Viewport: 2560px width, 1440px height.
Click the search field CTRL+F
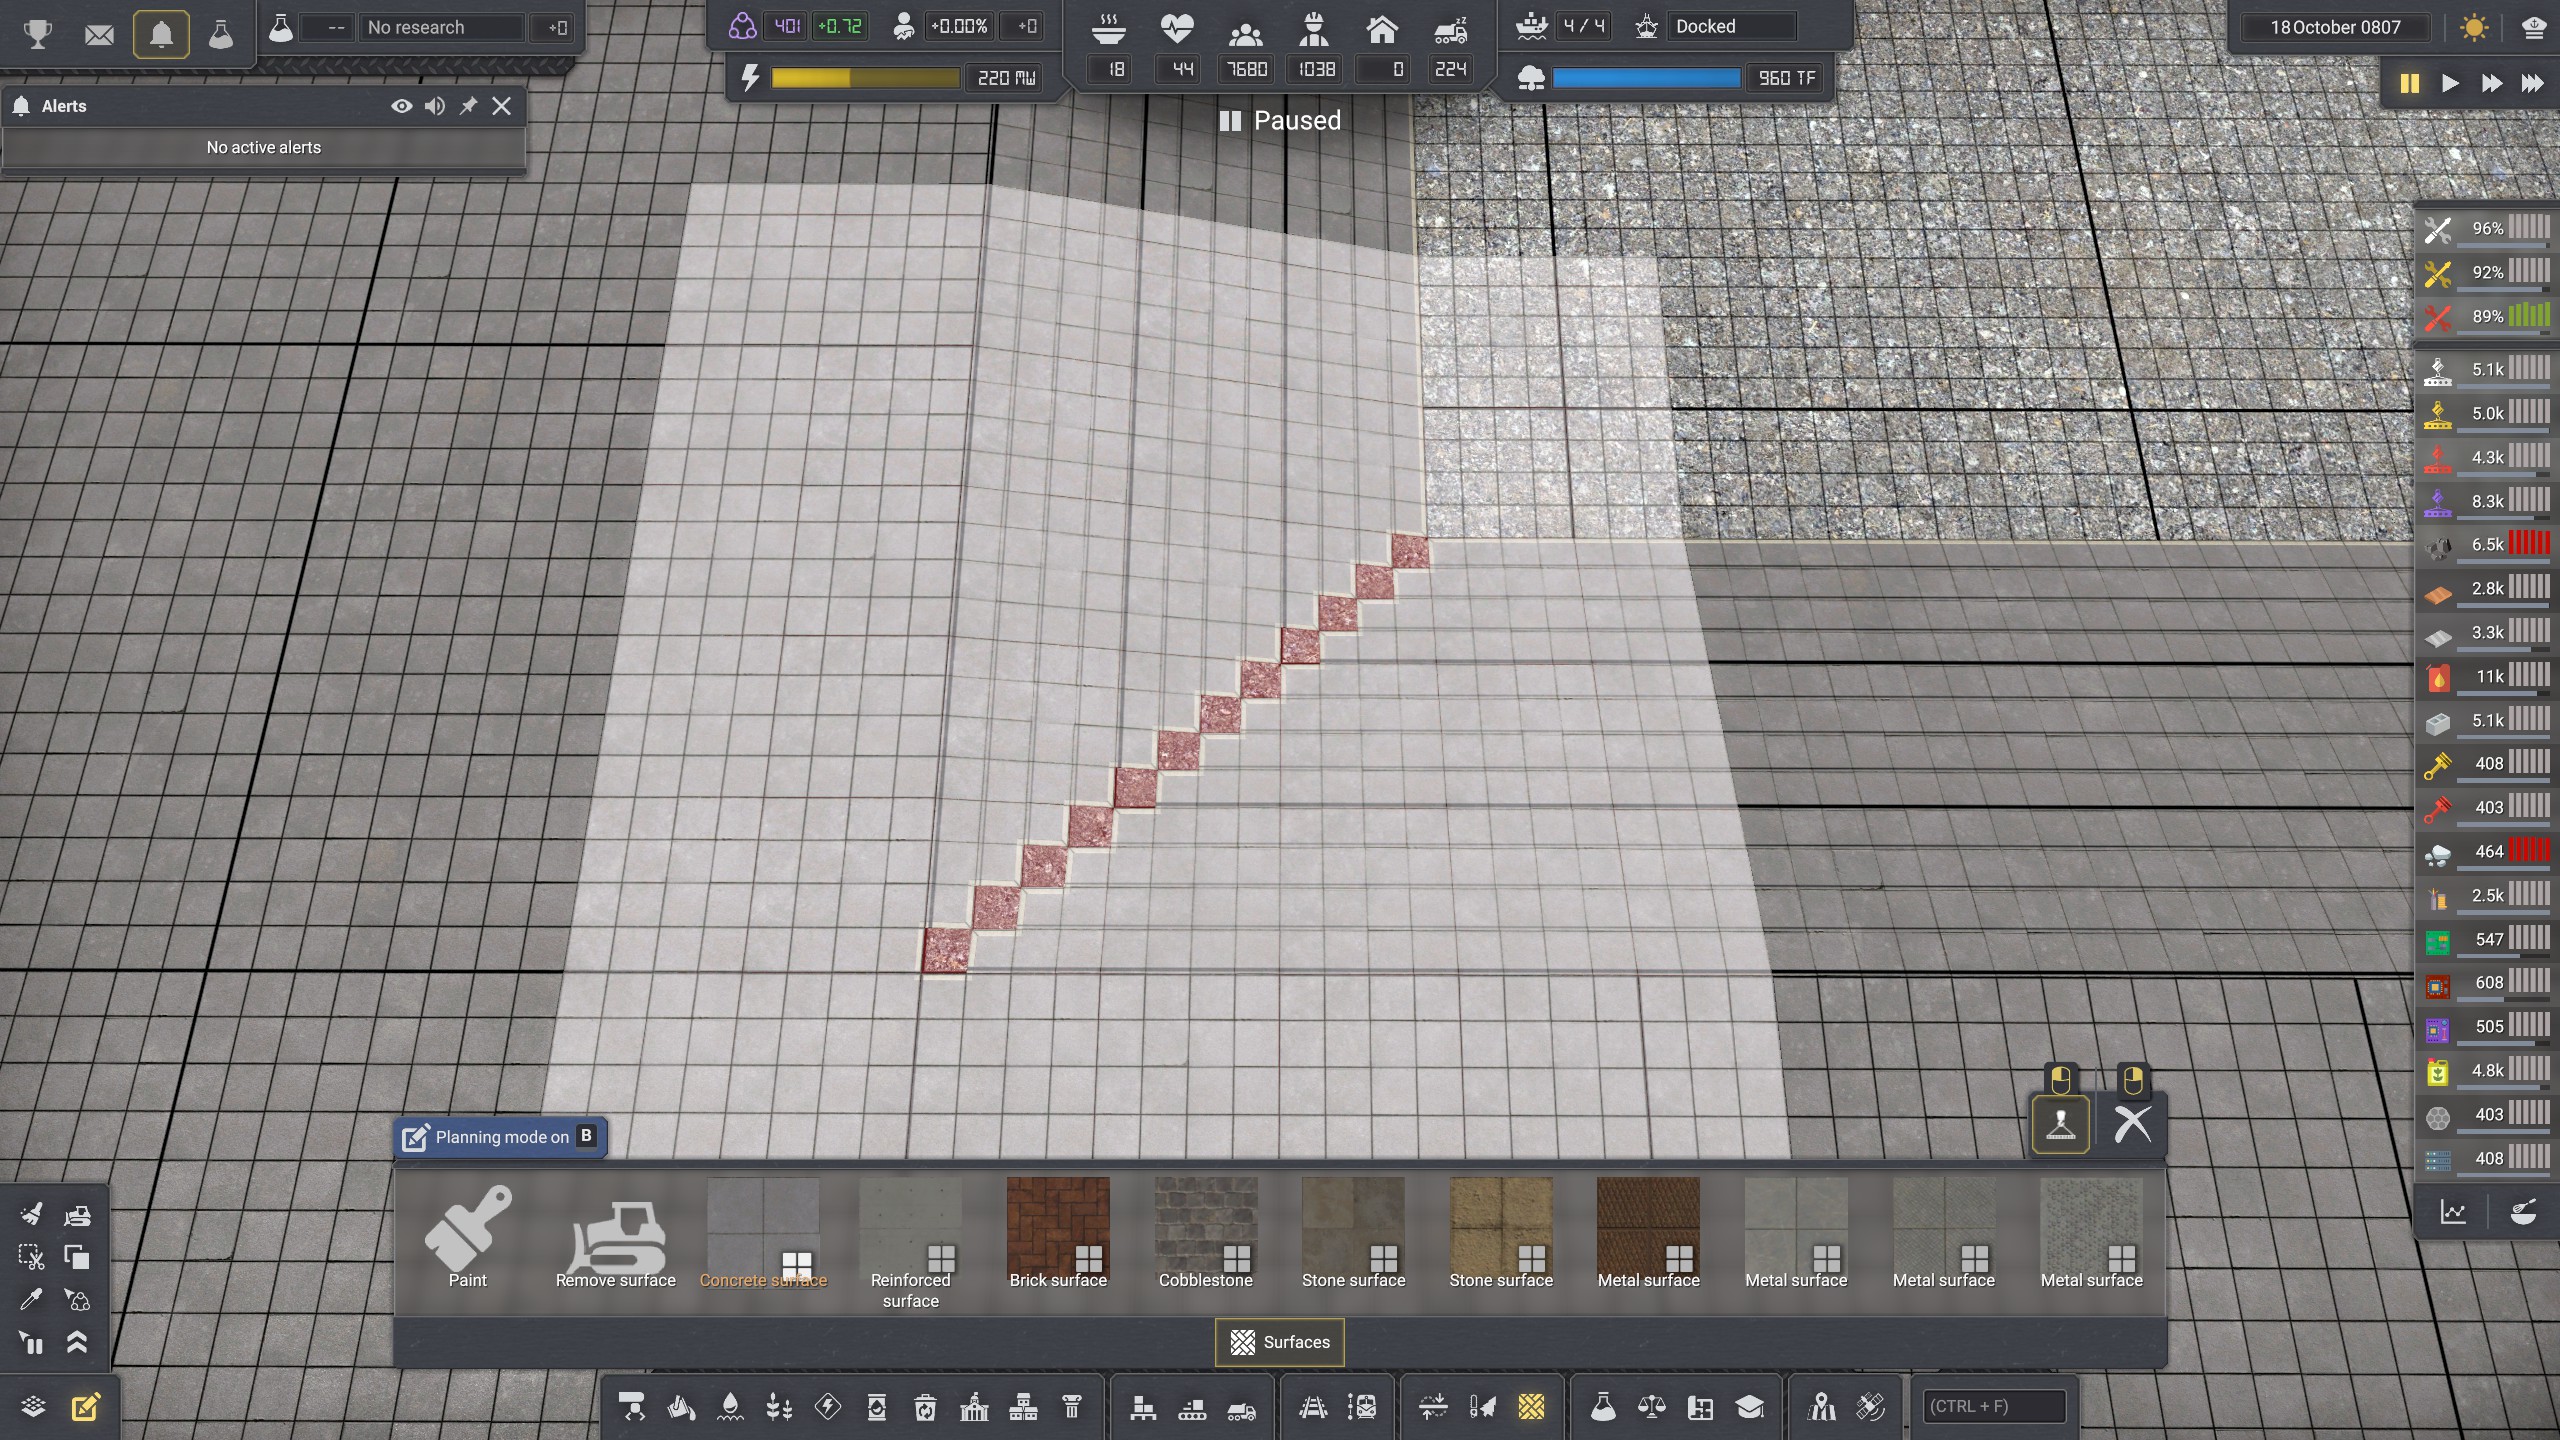click(1994, 1406)
